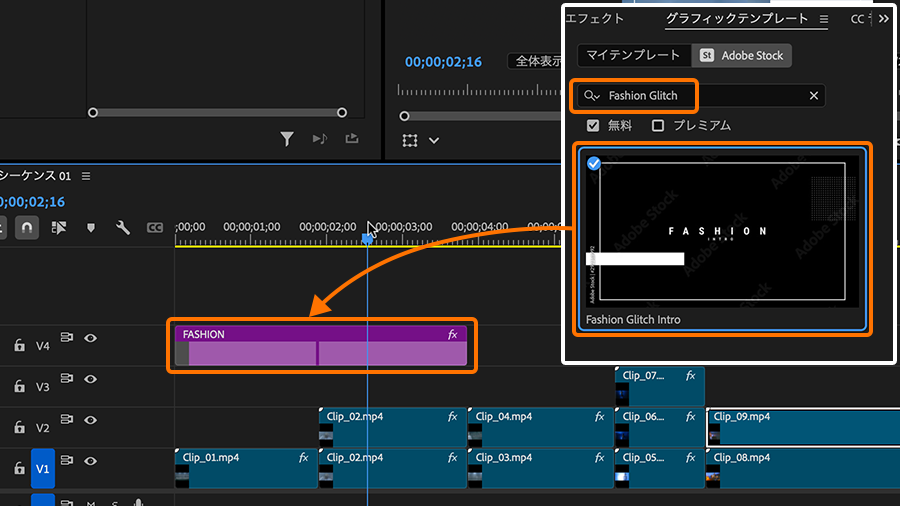
Task: Toggle lock on track V4
Action: (20, 345)
